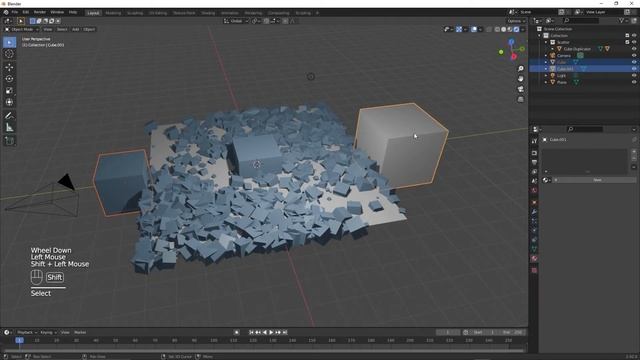Jump to the timeline end frame
The width and height of the screenshot is (640, 360).
pos(285,332)
